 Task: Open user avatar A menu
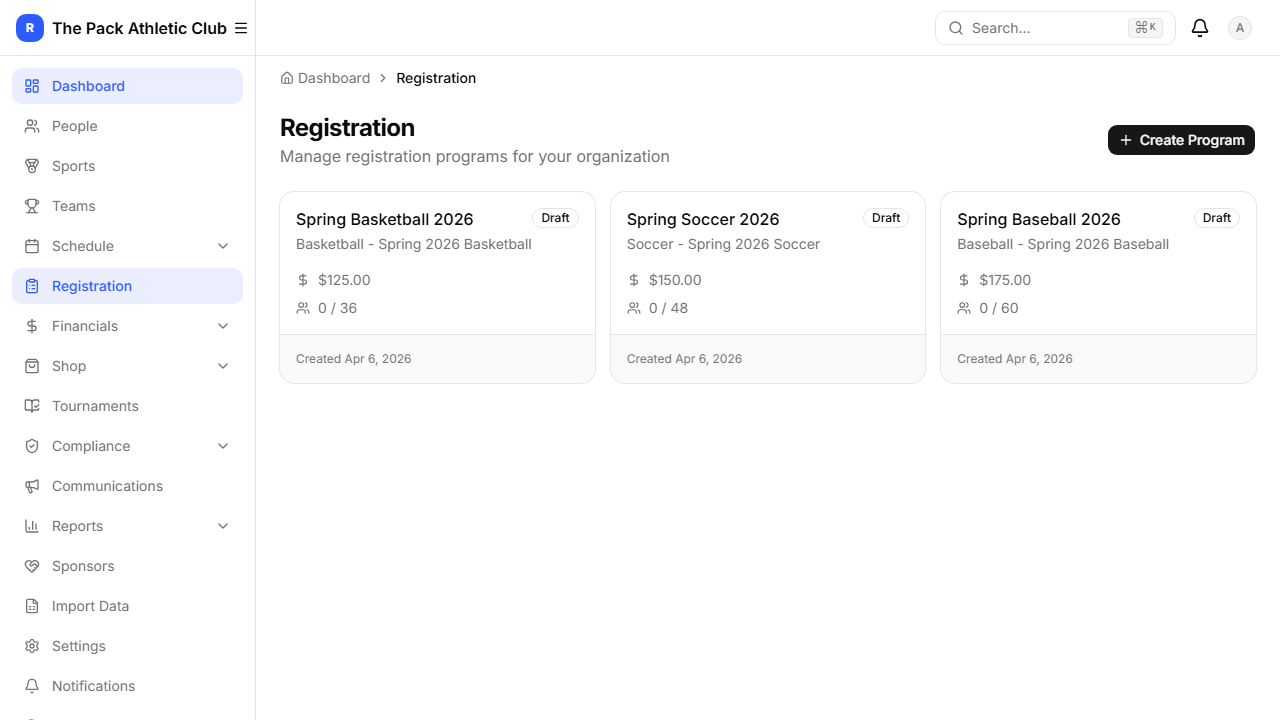tap(1240, 28)
